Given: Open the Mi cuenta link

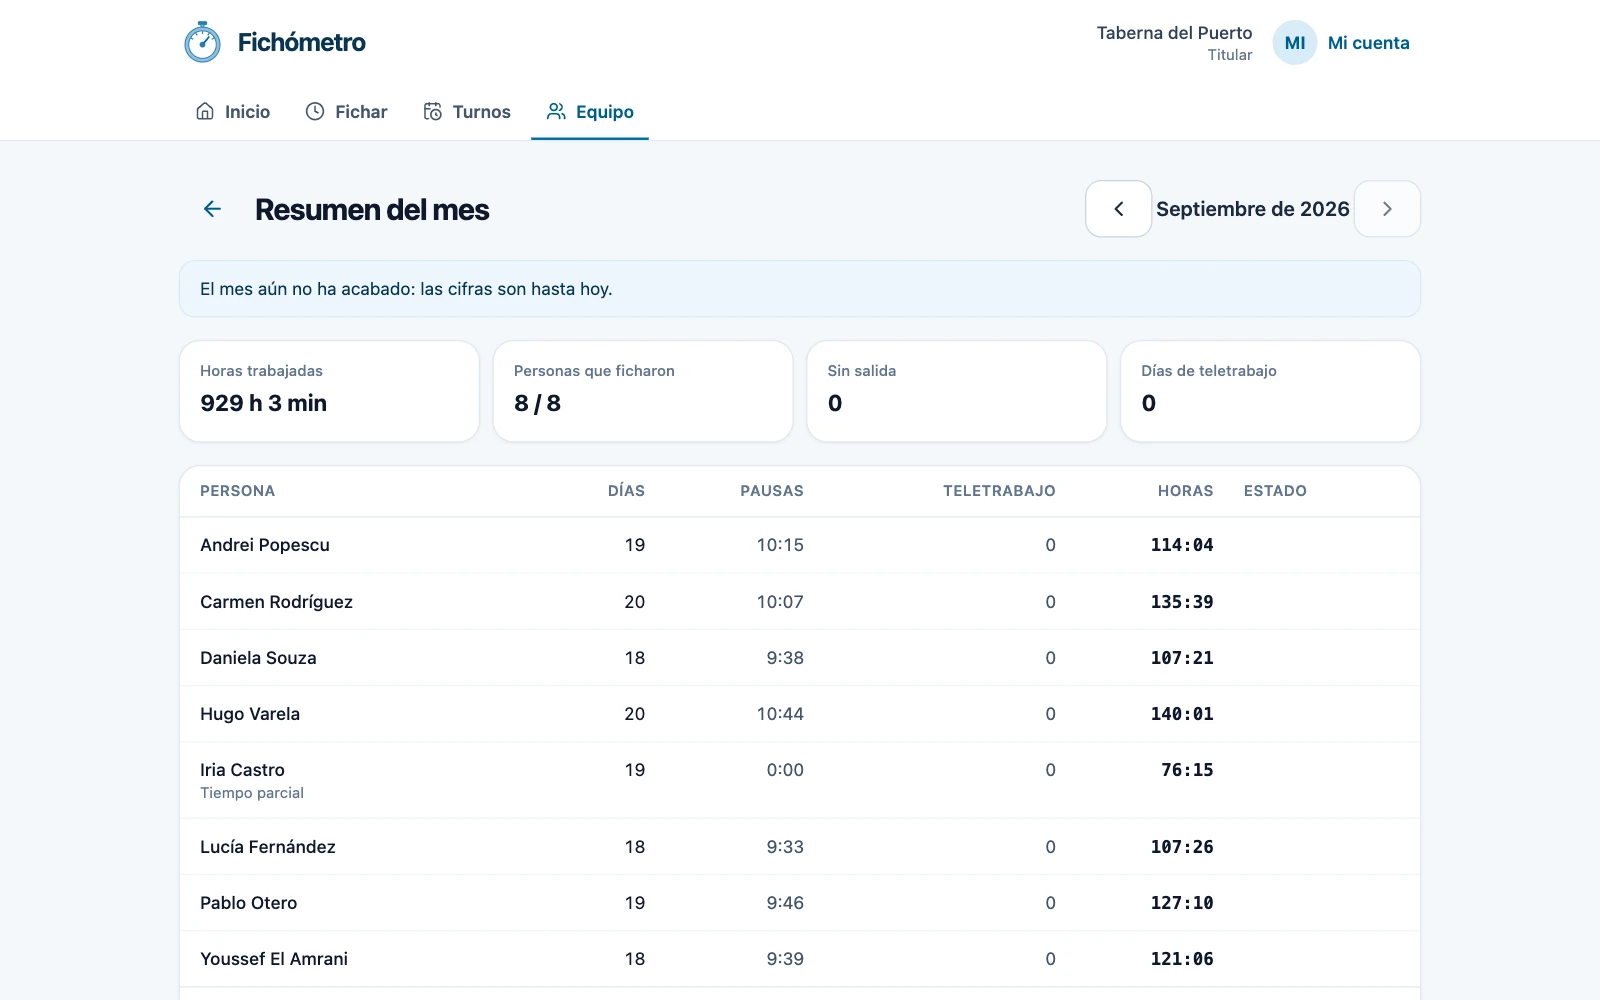Looking at the screenshot, I should [x=1369, y=43].
